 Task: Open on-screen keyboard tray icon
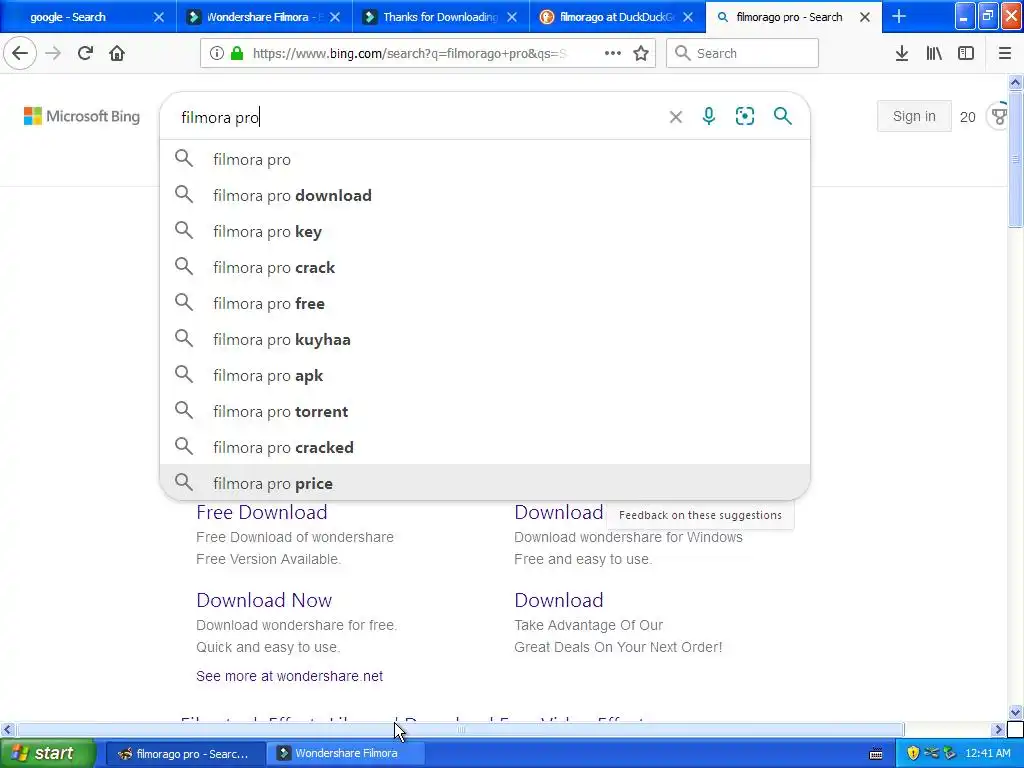pos(876,754)
